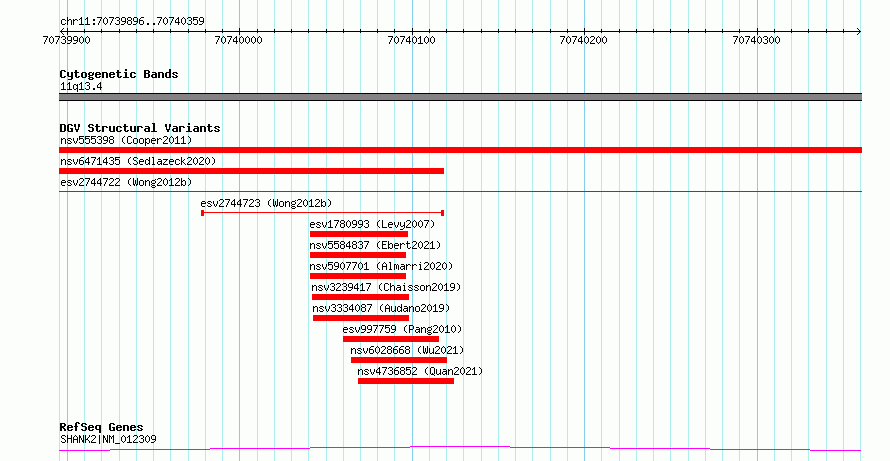Click the red bar under nsv4736852
This screenshot has width=890, height=461.
pos(406,381)
